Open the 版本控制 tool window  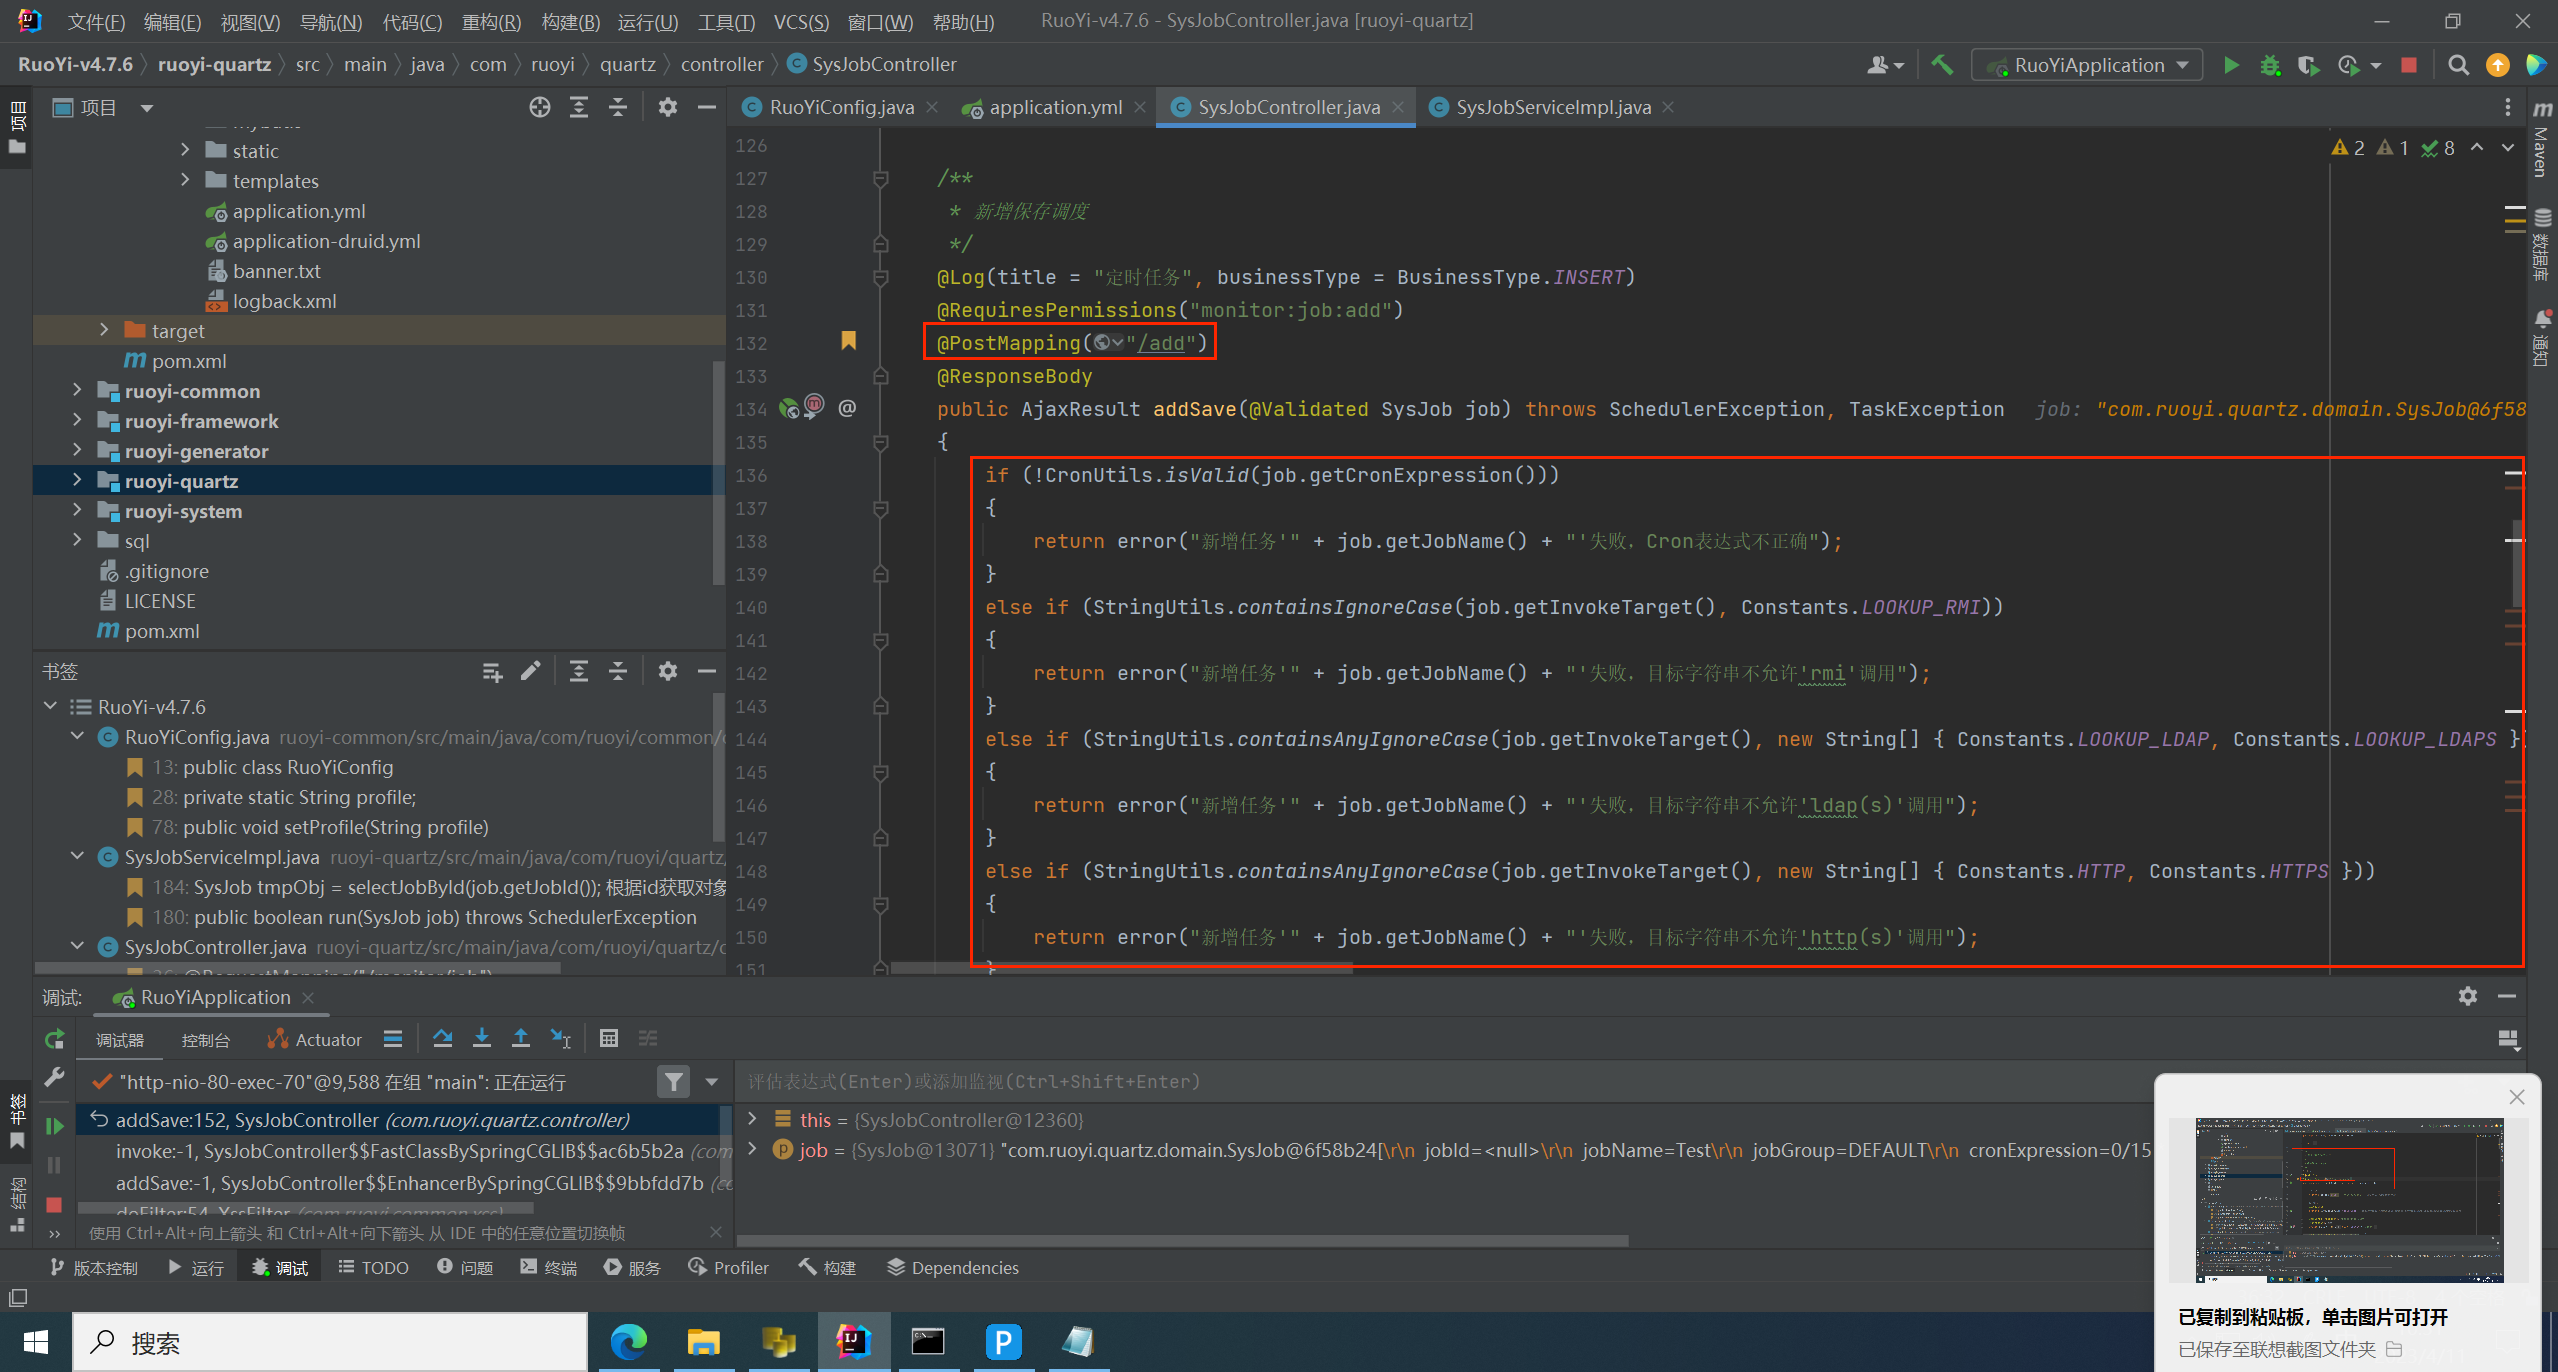pos(93,1267)
